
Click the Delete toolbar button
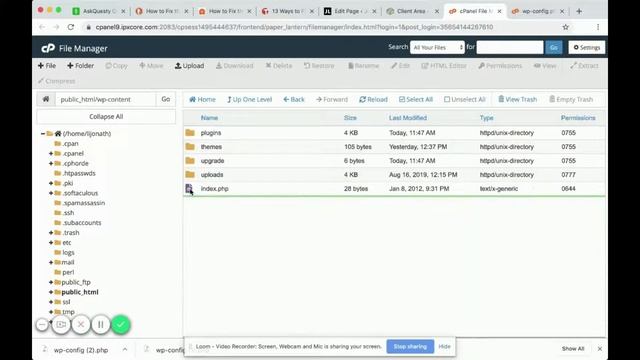279,66
